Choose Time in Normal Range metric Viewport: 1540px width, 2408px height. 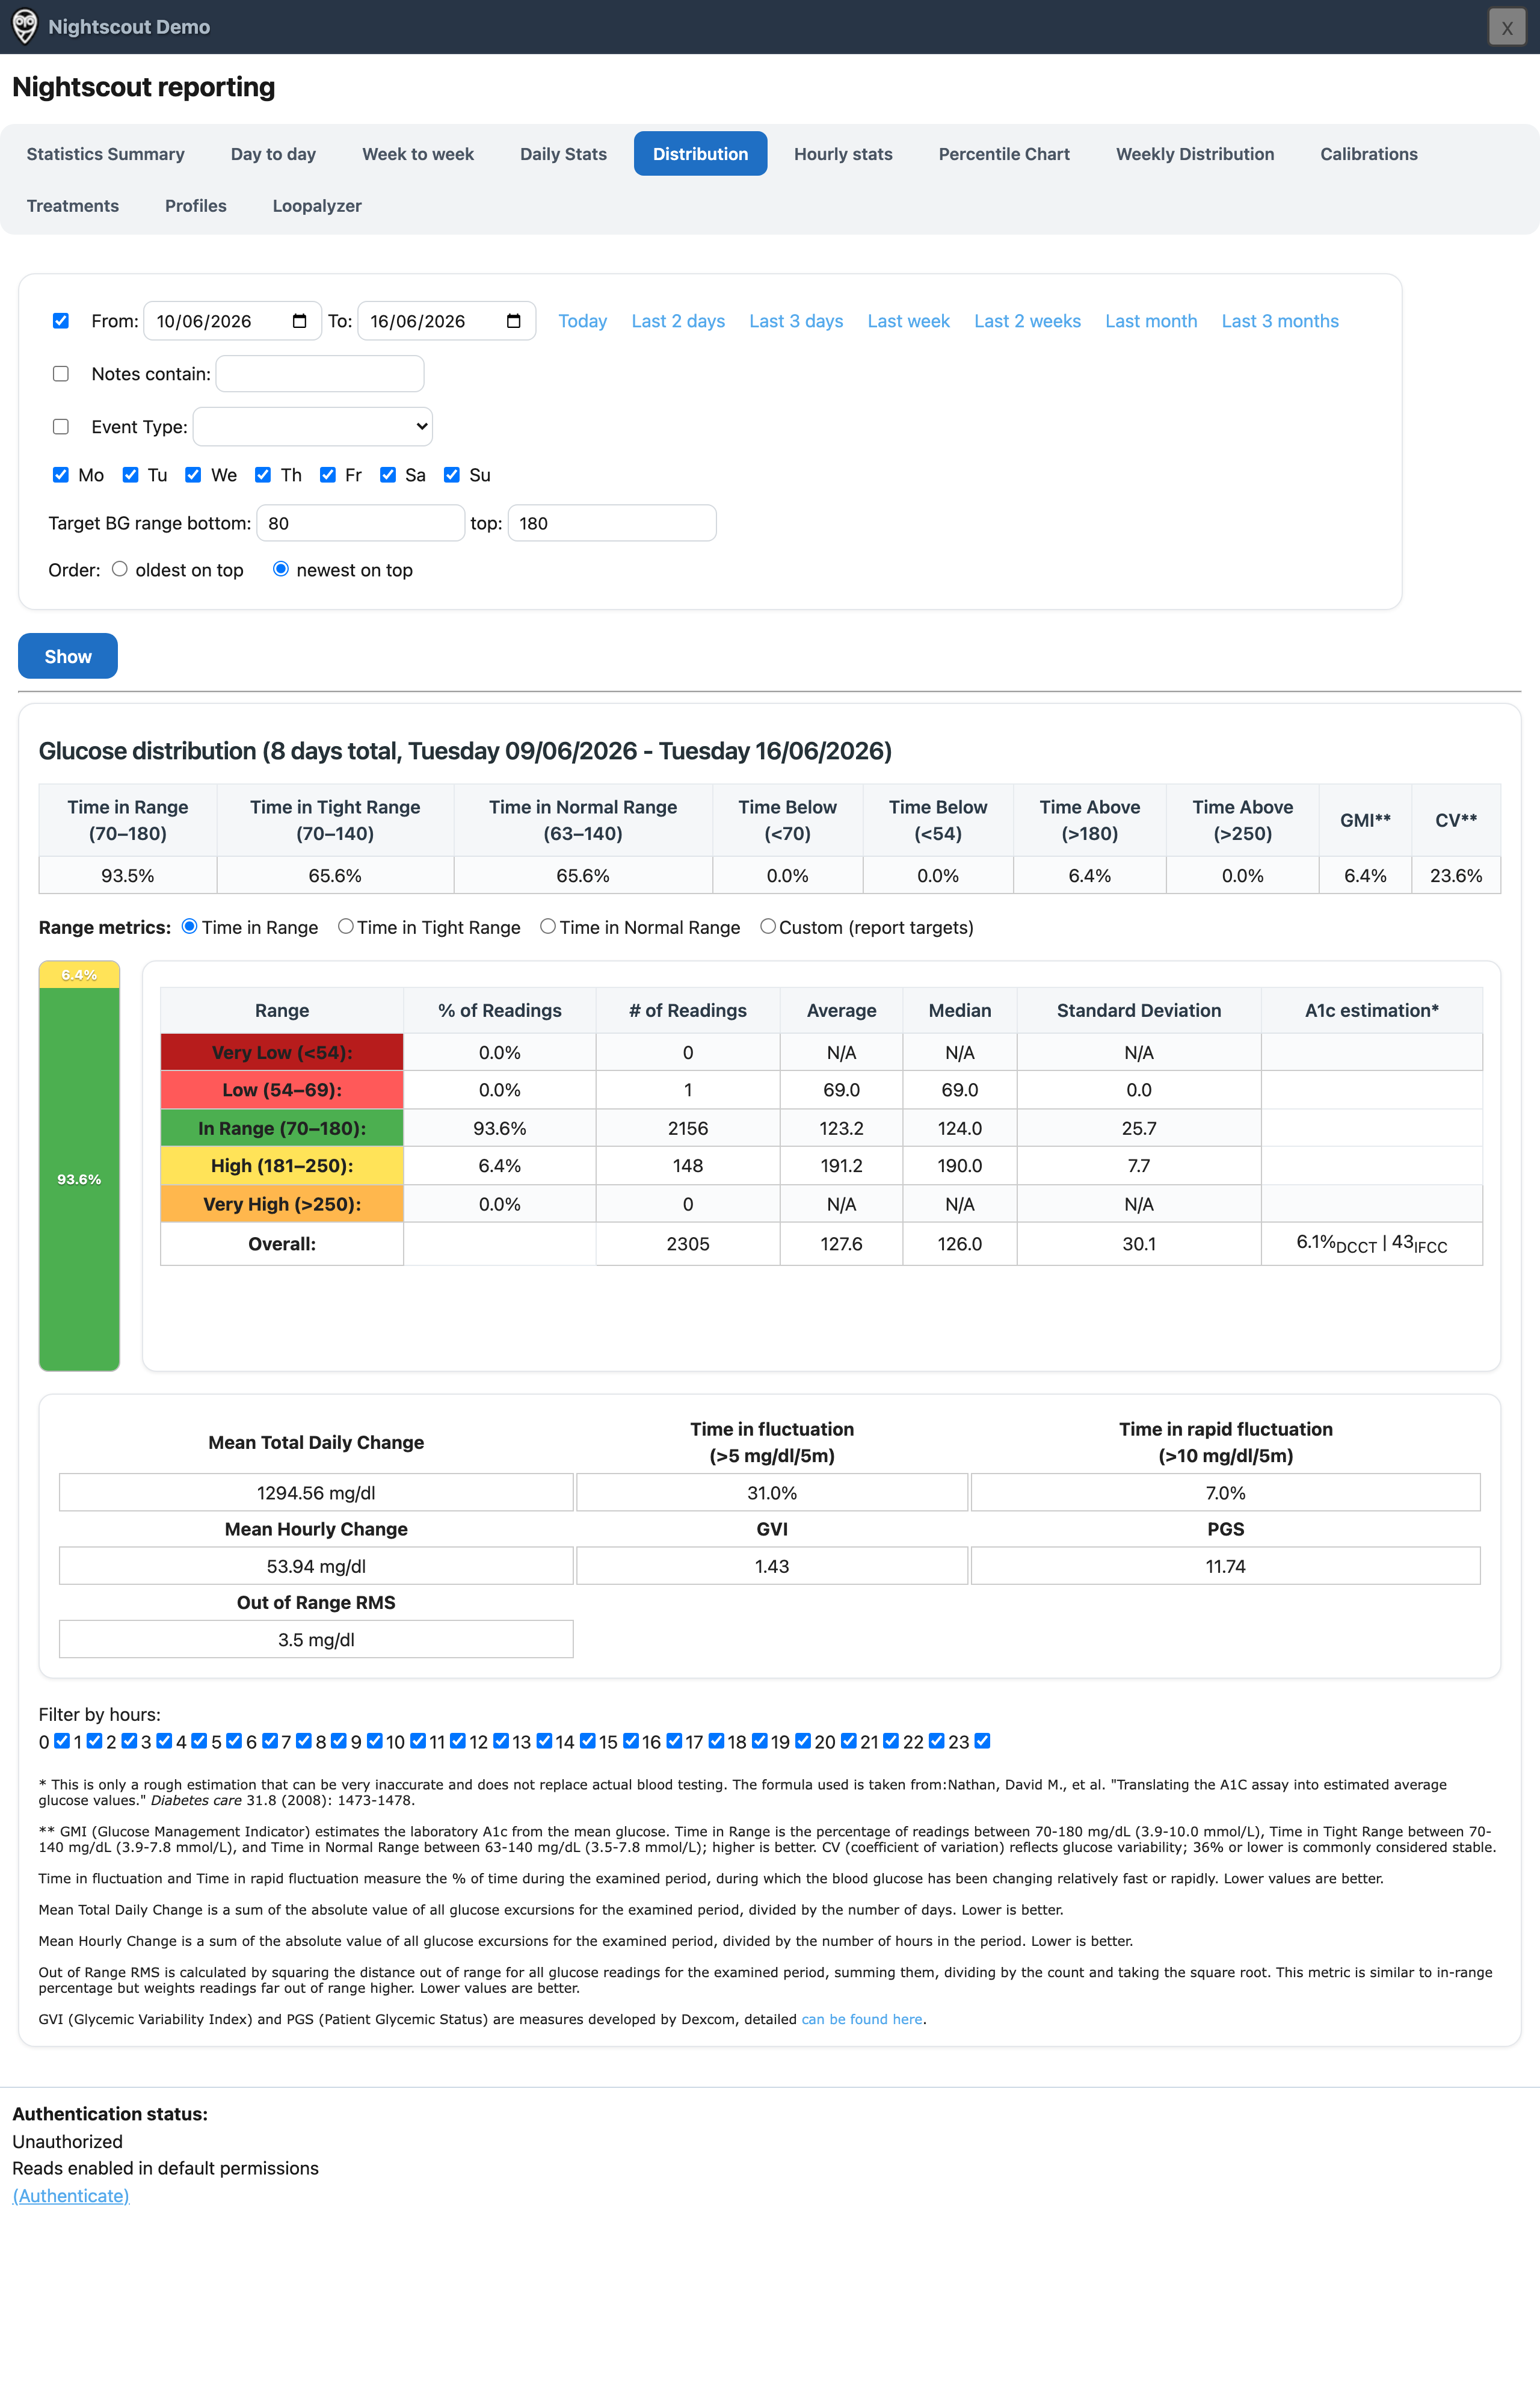tap(548, 927)
